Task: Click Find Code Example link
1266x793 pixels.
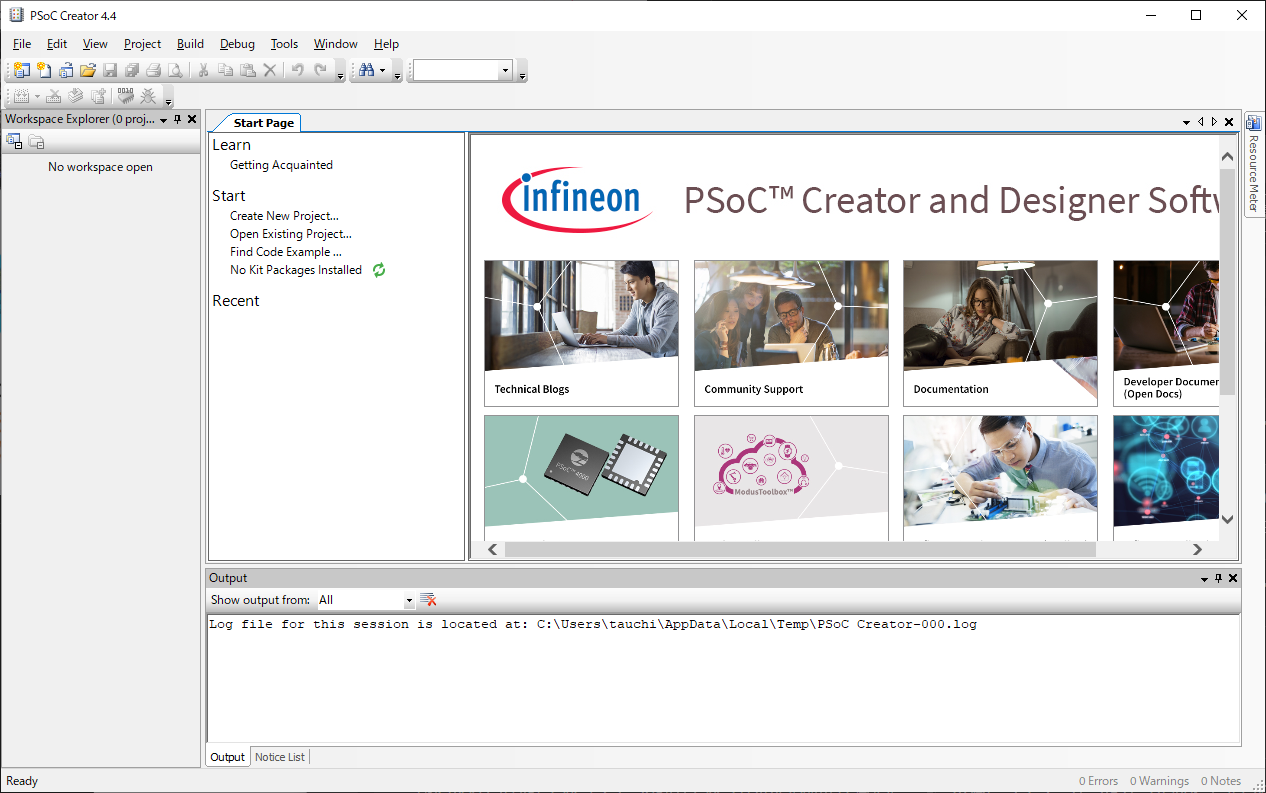Action: (x=286, y=252)
